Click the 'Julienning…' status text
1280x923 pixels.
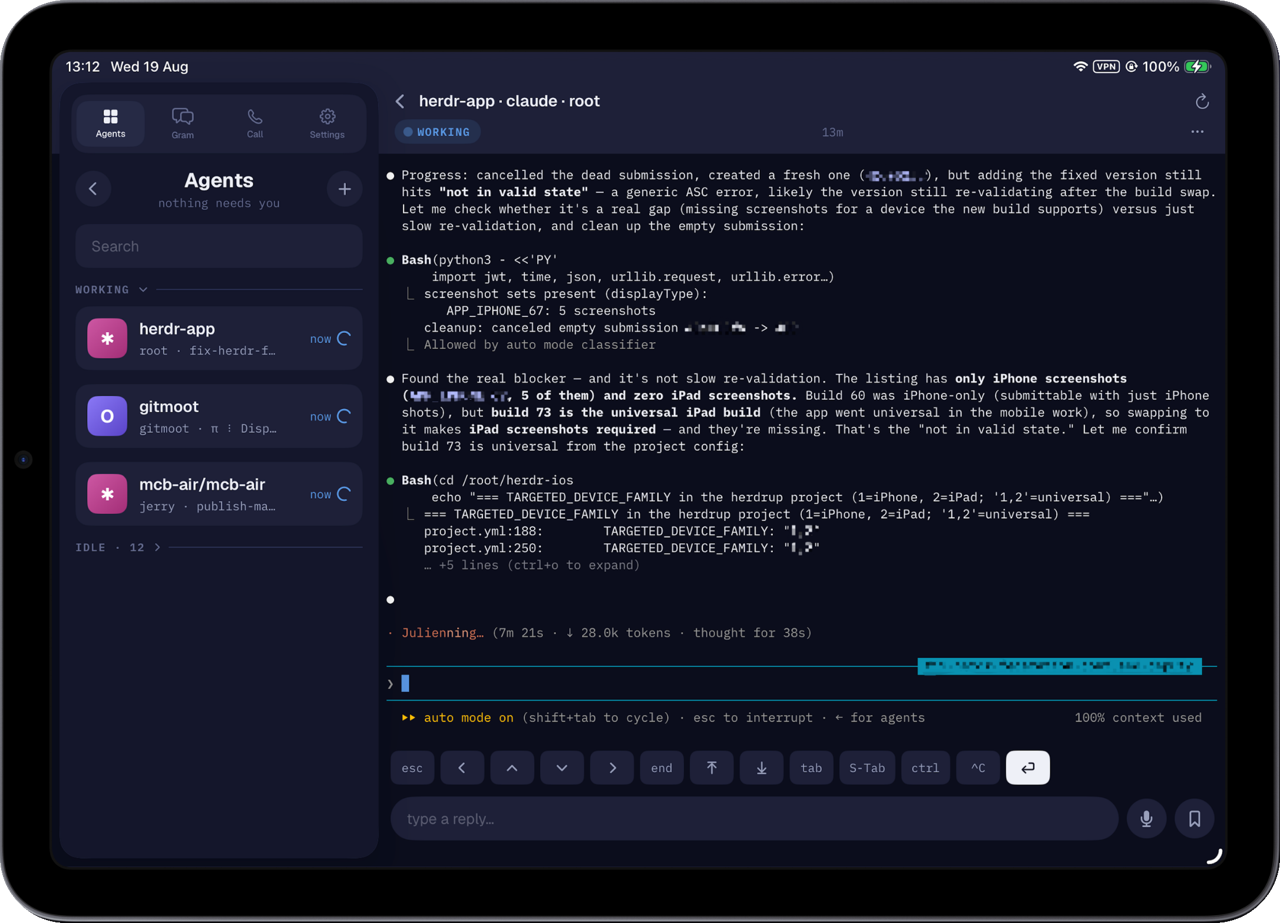[x=442, y=633]
